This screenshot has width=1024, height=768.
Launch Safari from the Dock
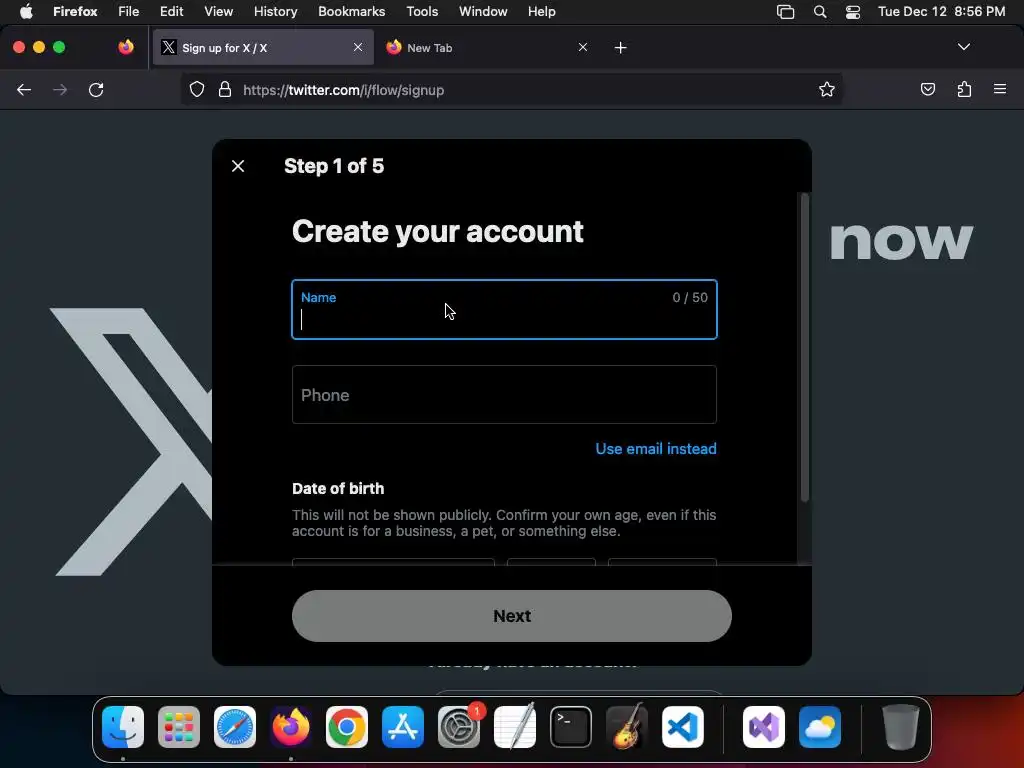[x=234, y=727]
